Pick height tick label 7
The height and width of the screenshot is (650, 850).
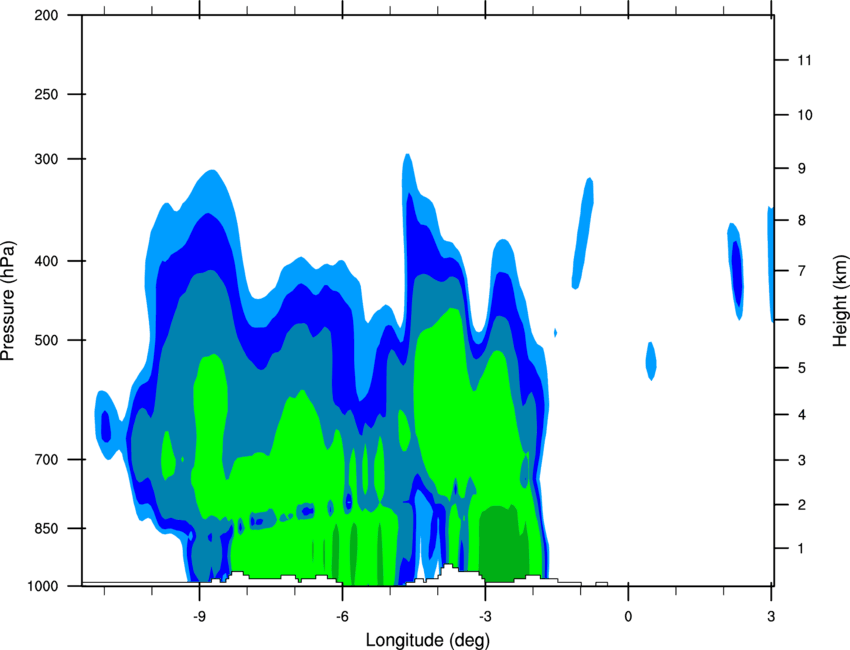coord(802,271)
